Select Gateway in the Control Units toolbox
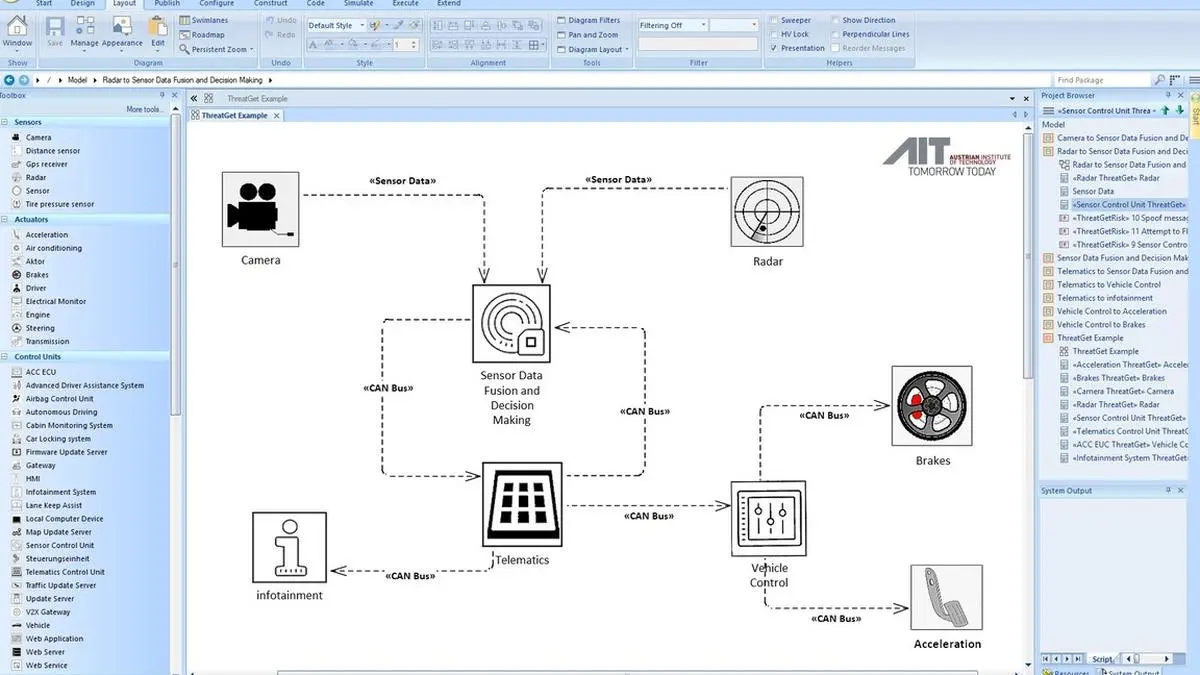The height and width of the screenshot is (675, 1200). pos(41,465)
